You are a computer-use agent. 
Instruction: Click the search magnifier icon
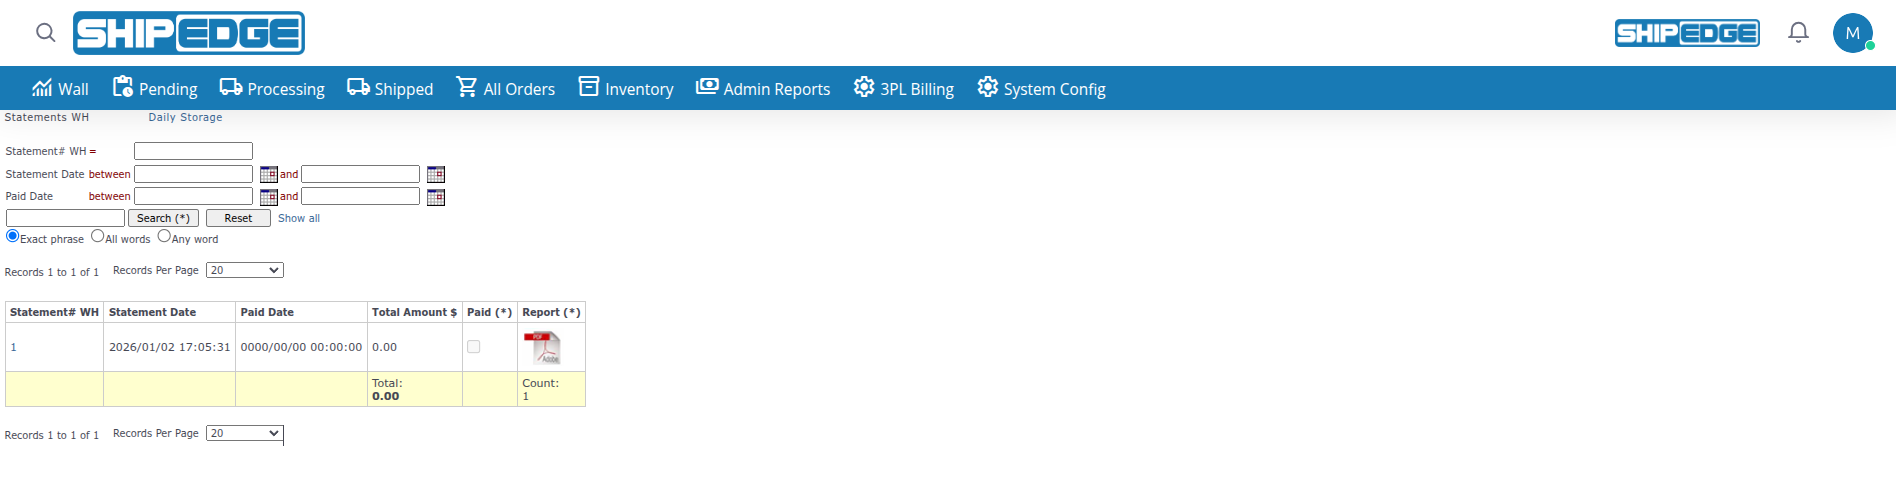click(45, 33)
